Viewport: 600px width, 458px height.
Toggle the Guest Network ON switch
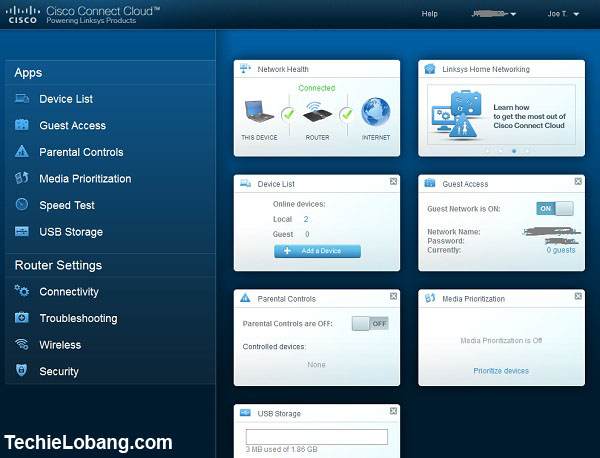[x=555, y=209]
